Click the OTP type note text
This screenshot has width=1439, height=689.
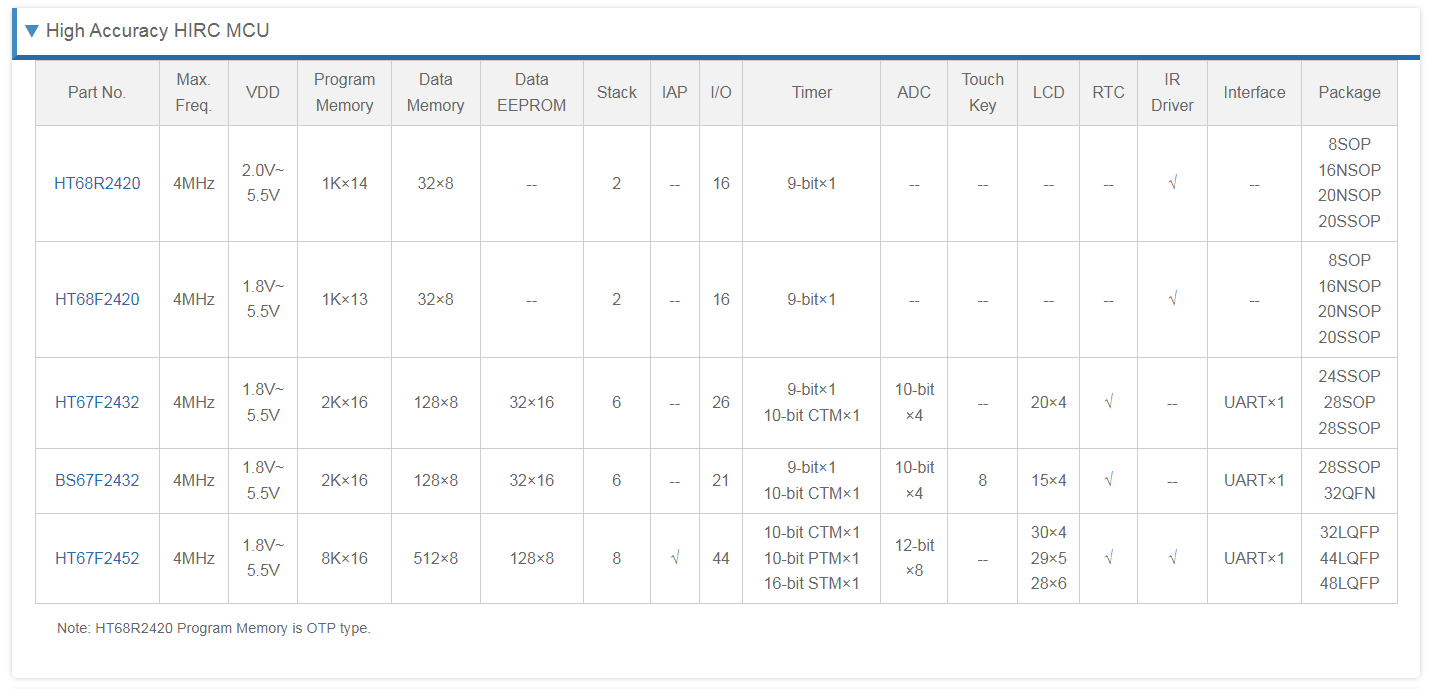[x=214, y=629]
